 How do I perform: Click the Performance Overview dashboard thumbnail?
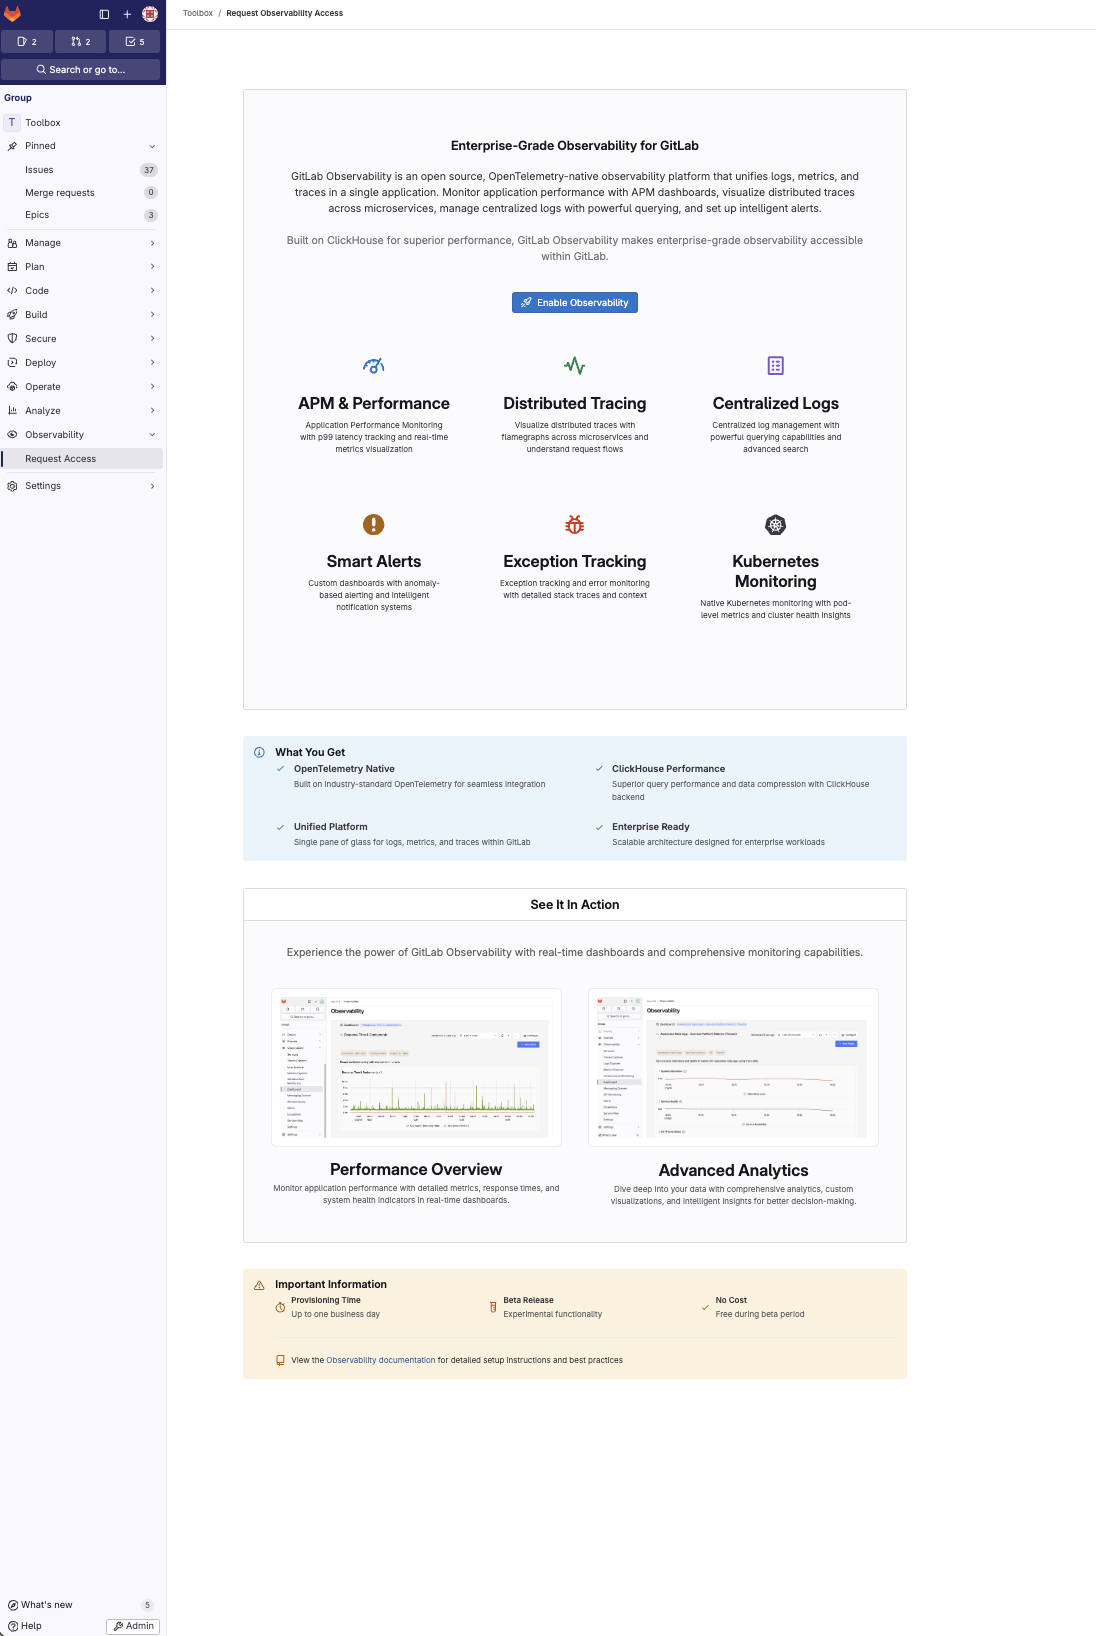click(x=416, y=1066)
